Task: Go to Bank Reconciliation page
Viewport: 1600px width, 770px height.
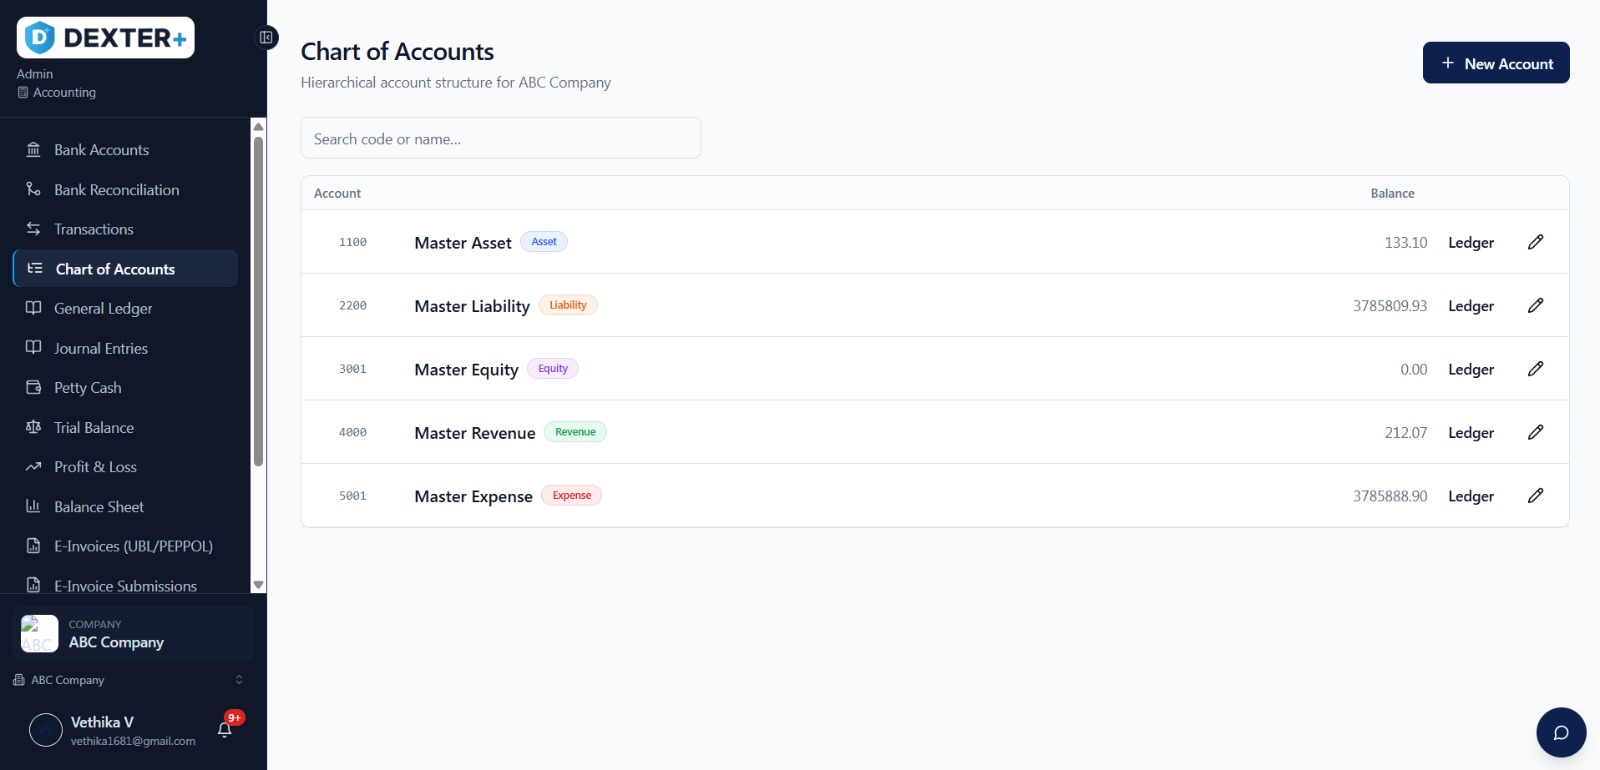Action: 125,190
